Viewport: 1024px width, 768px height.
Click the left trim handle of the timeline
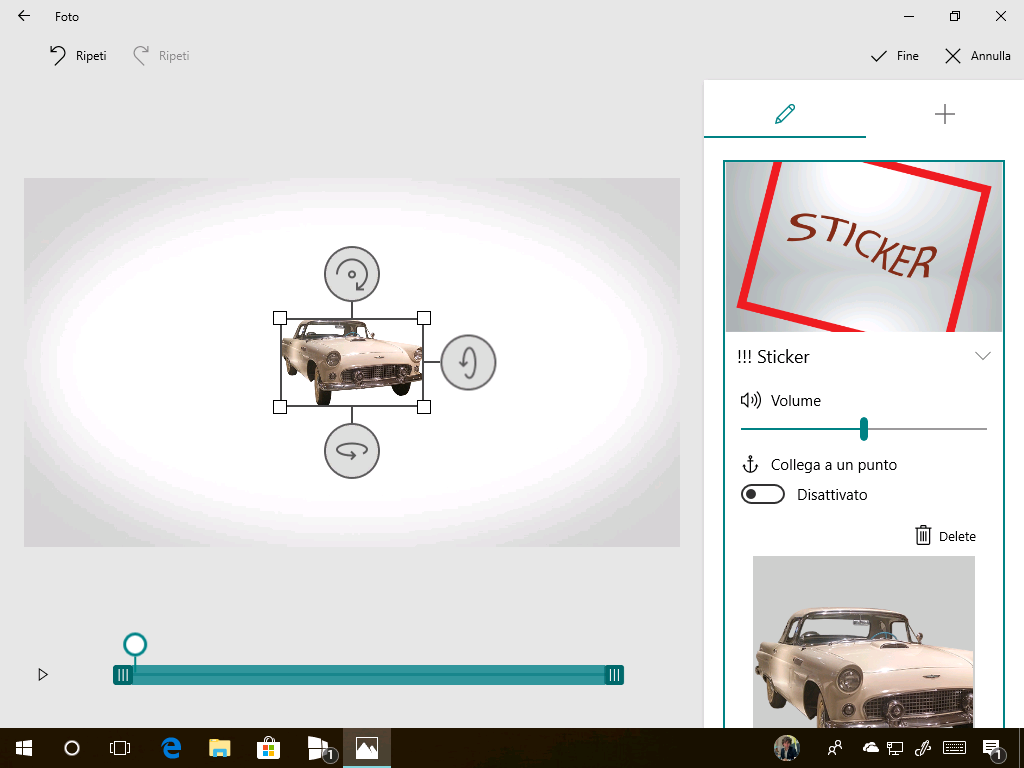(x=123, y=675)
